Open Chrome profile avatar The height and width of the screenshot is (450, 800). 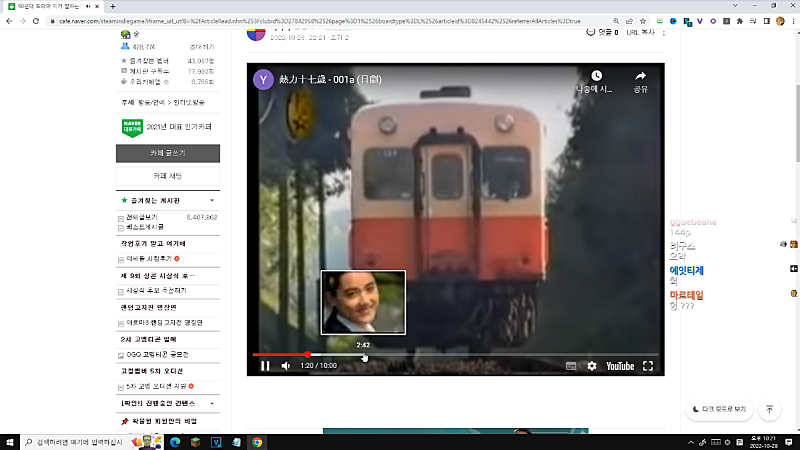click(x=780, y=21)
